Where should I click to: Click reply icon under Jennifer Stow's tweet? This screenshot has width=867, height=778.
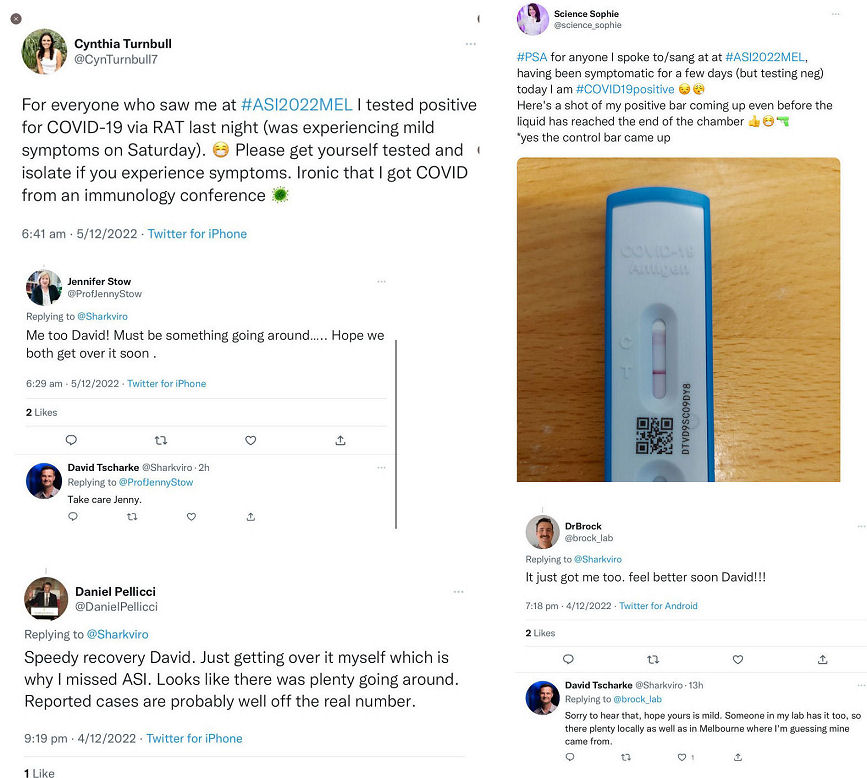(71, 440)
